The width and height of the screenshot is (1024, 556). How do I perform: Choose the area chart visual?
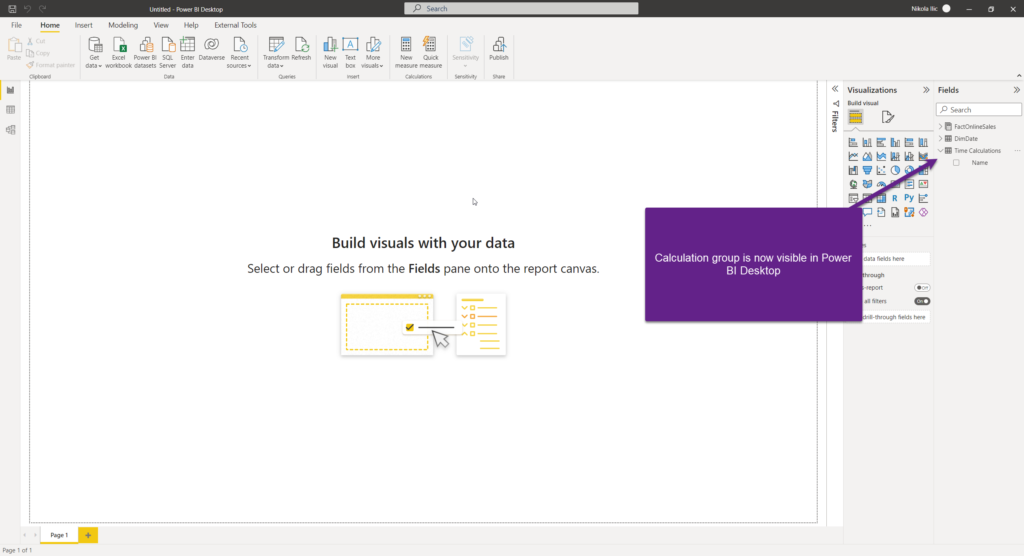(867, 156)
